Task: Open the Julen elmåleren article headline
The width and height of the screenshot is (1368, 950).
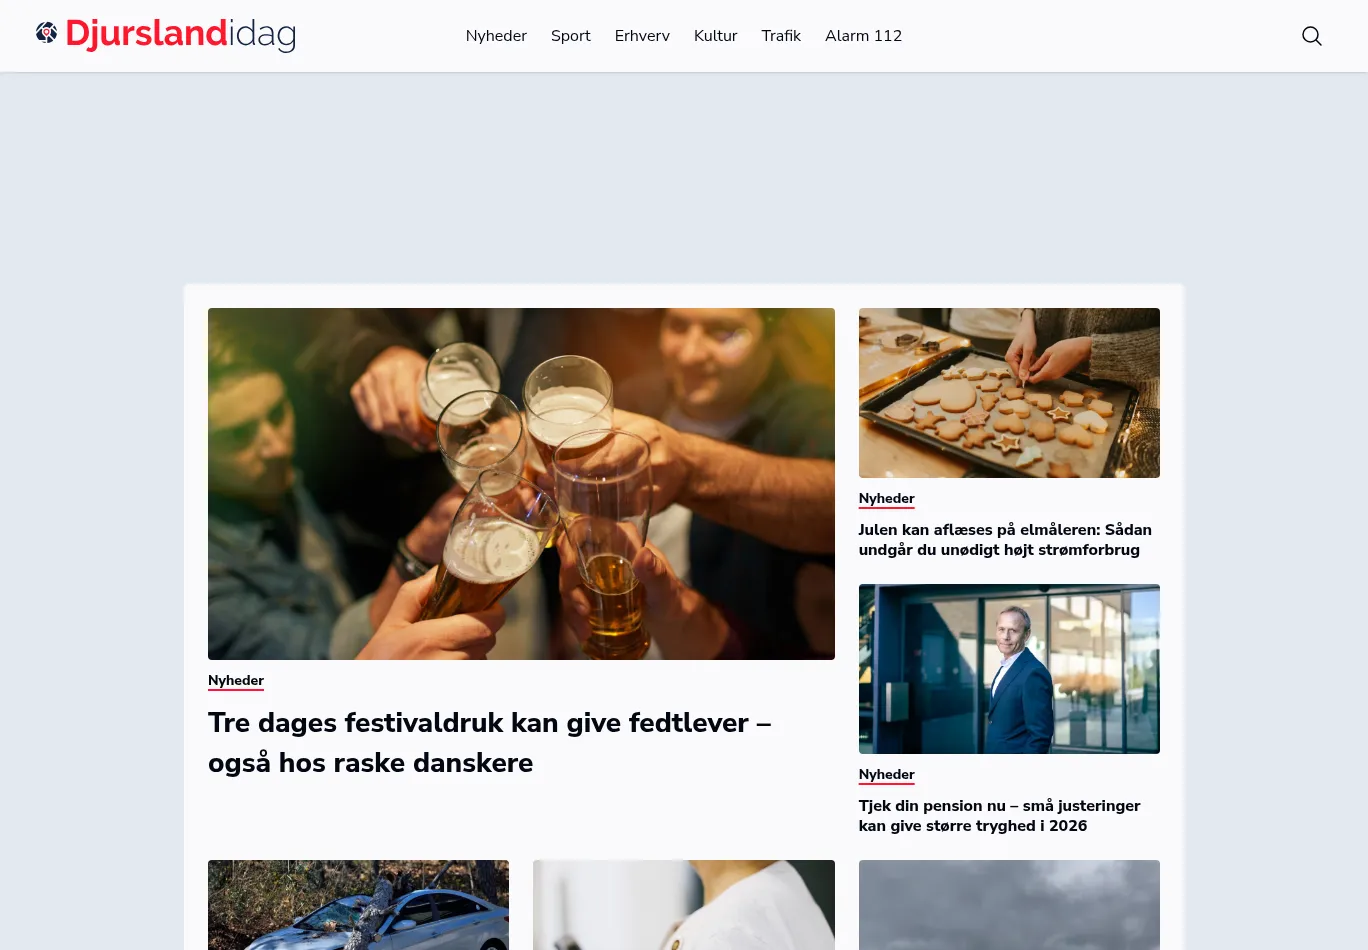Action: (x=1005, y=540)
